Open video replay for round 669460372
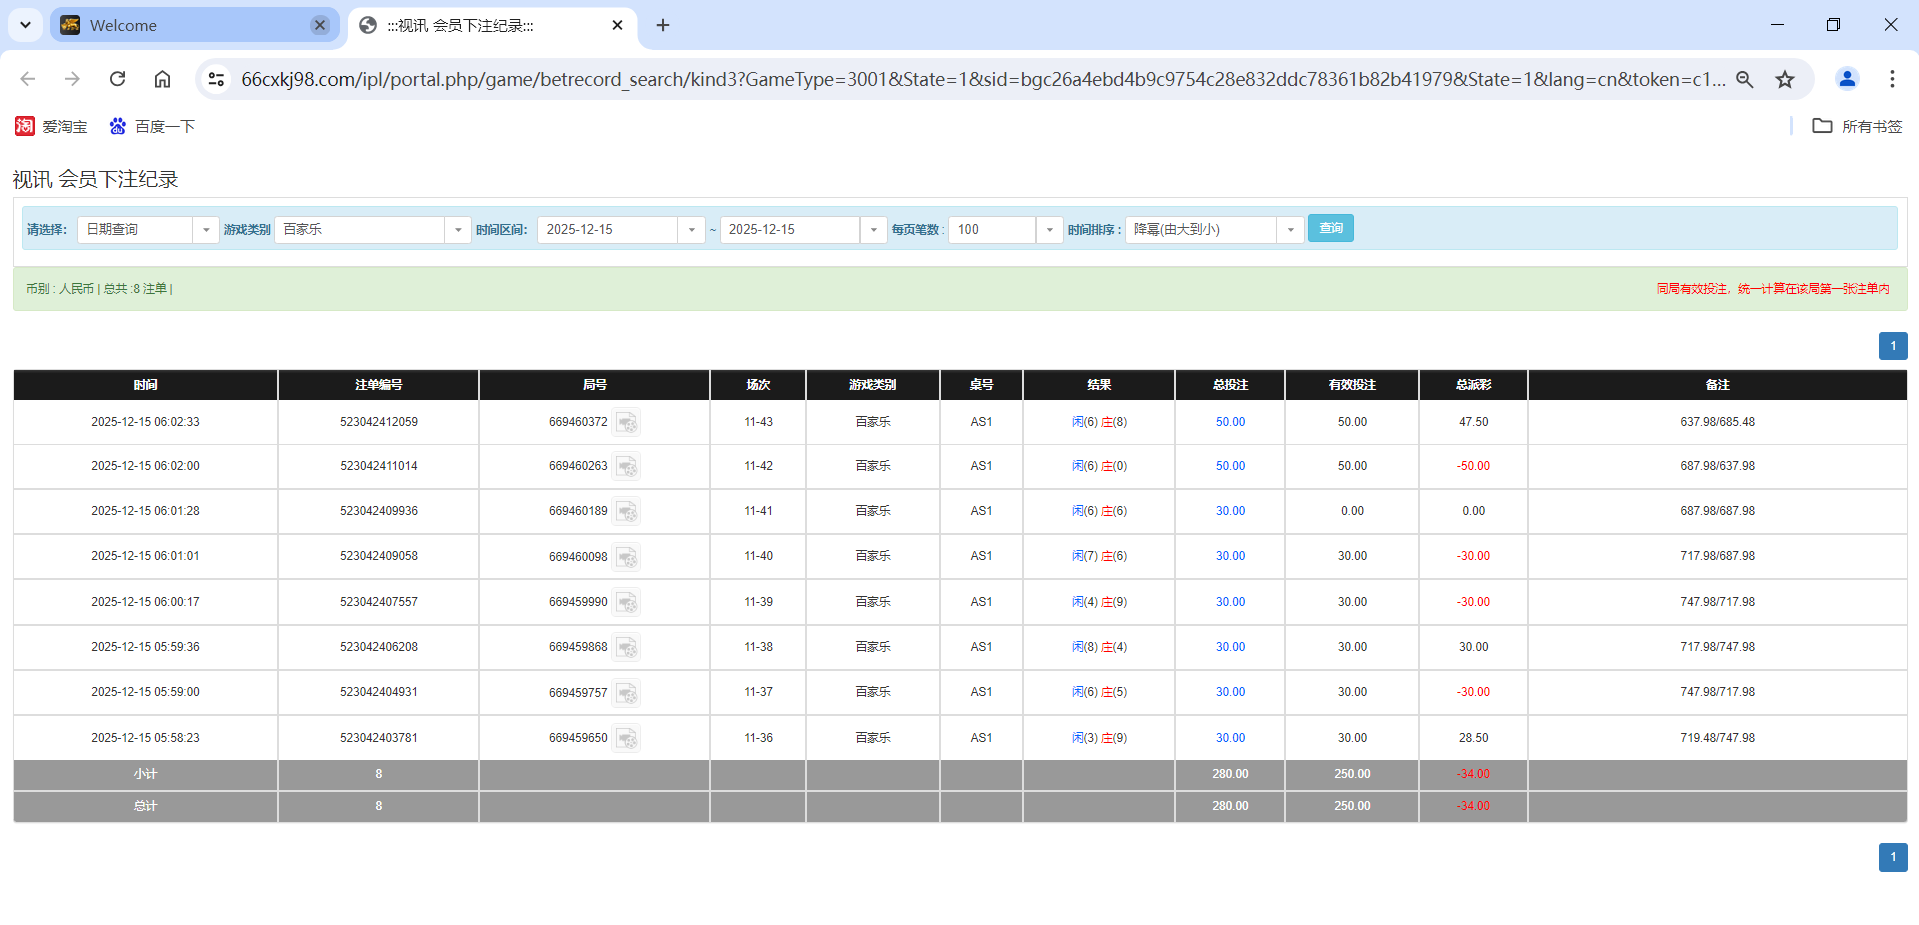Image resolution: width=1919 pixels, height=925 pixels. 627,422
